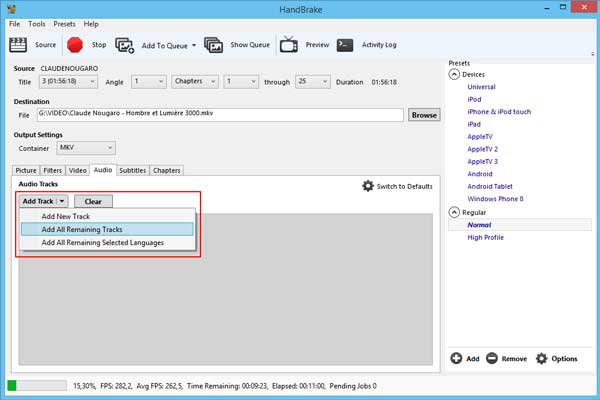
Task: Select the iPhone & iPod touch preset
Action: [499, 112]
